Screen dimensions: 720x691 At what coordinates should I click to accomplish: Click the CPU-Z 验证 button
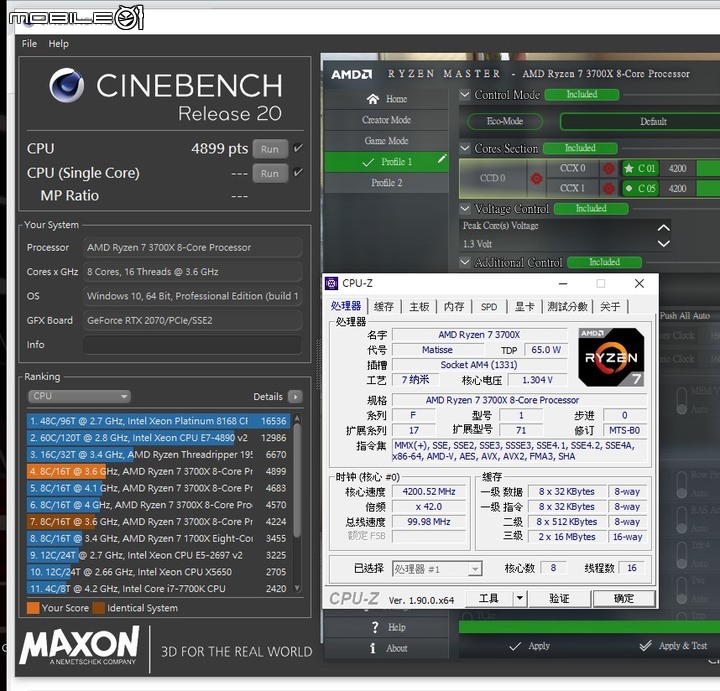pos(559,598)
